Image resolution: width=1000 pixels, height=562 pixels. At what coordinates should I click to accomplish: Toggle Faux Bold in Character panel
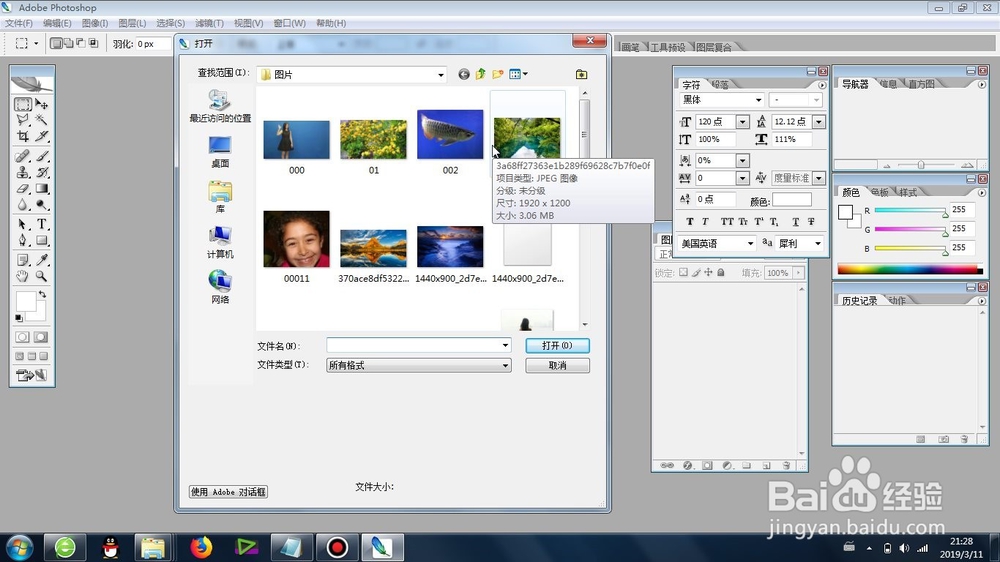point(689,222)
